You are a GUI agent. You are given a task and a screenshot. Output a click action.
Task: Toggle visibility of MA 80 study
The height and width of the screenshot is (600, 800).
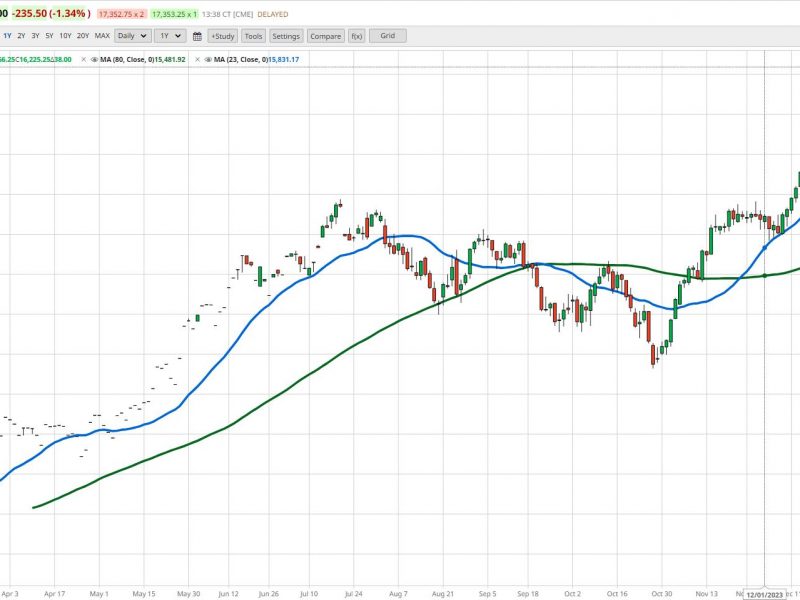click(94, 60)
